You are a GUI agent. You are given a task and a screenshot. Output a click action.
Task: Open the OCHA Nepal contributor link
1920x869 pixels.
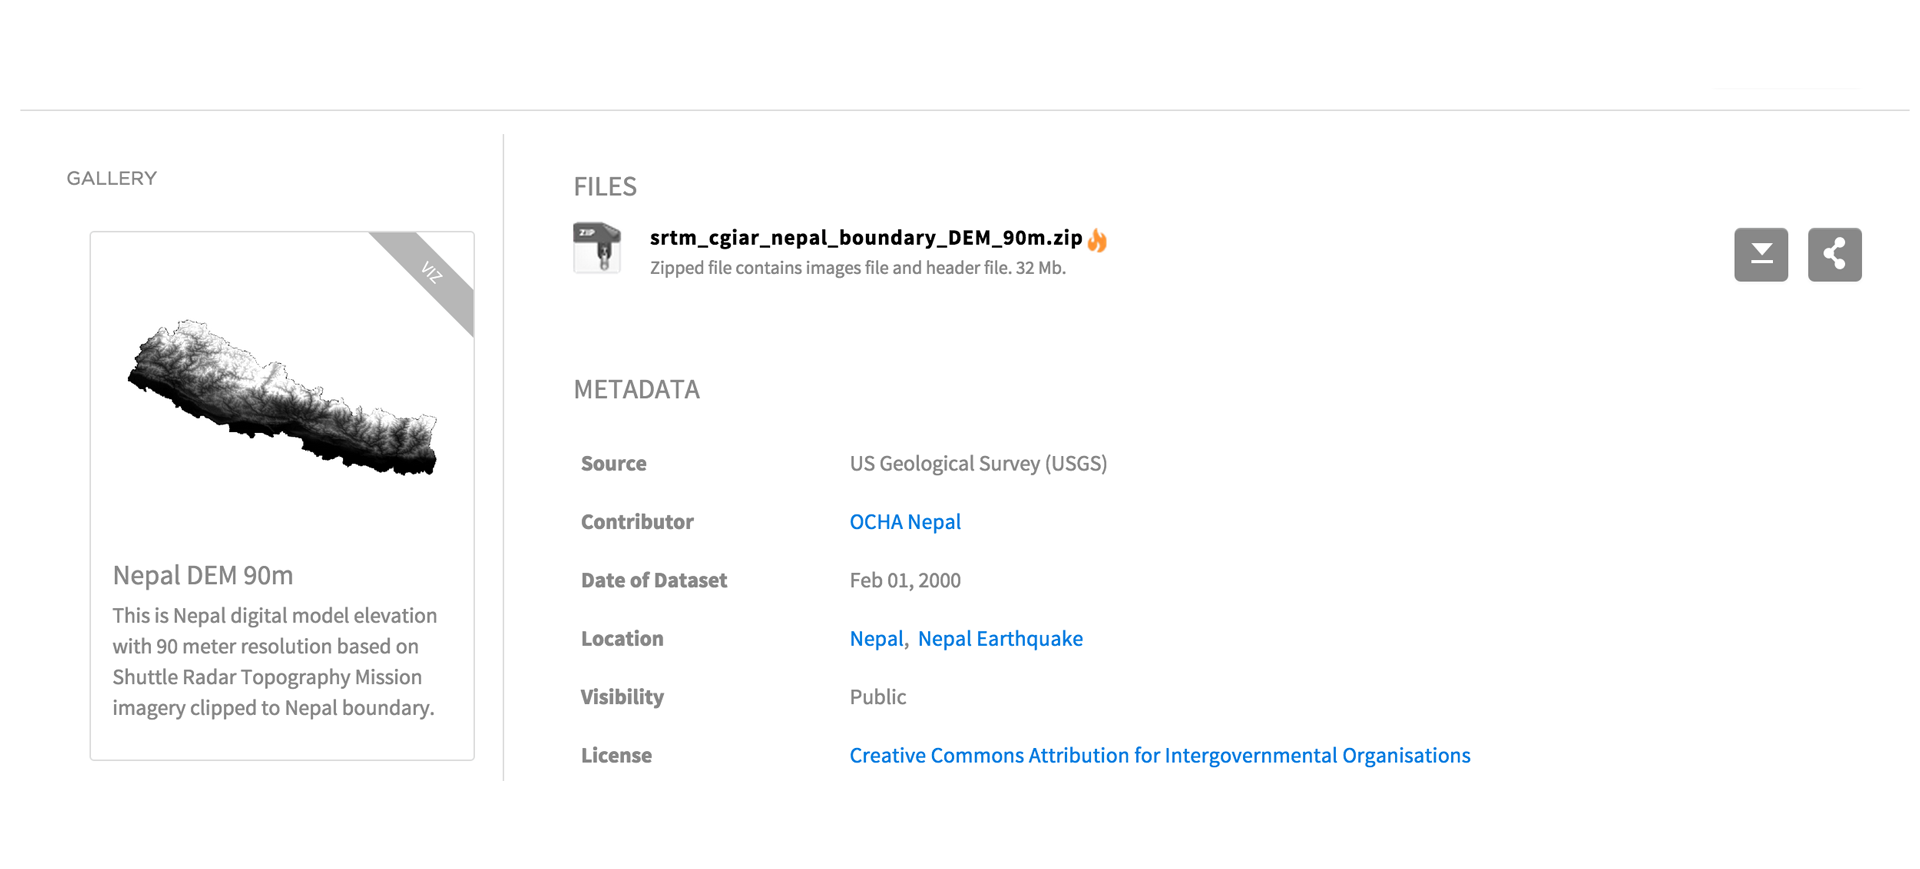click(x=904, y=522)
